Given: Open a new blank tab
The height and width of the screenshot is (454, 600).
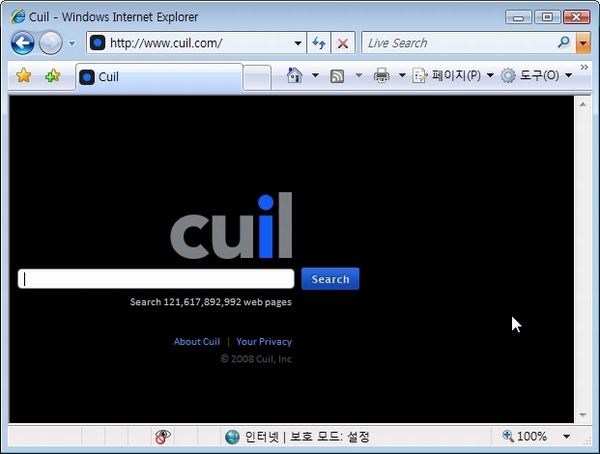Looking at the screenshot, I should point(257,78).
